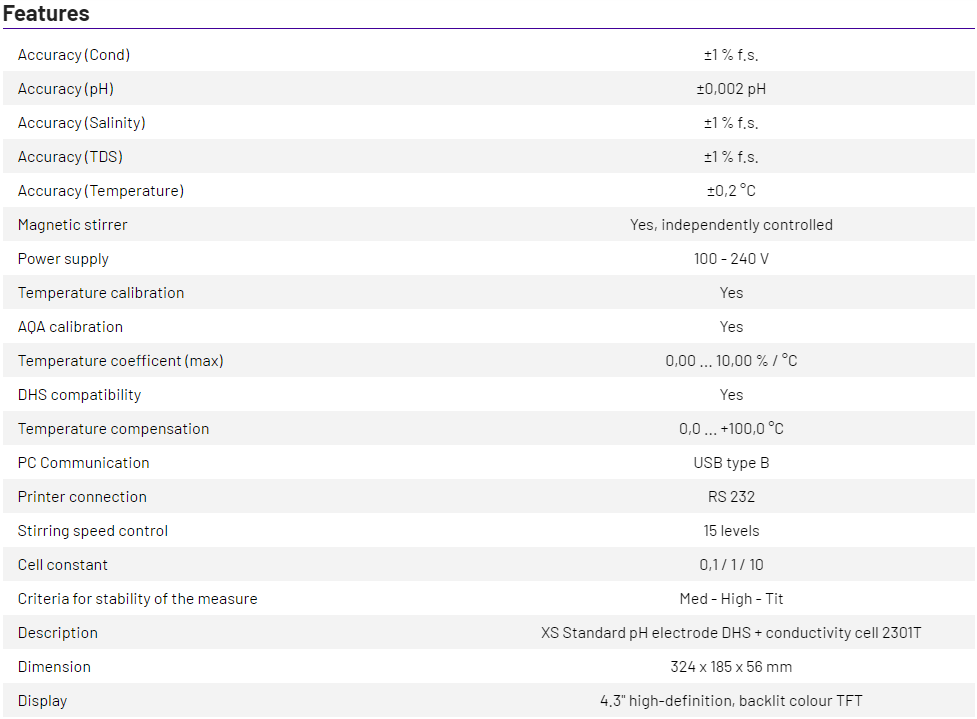Click the RS 232 printer connection value

tap(731, 497)
